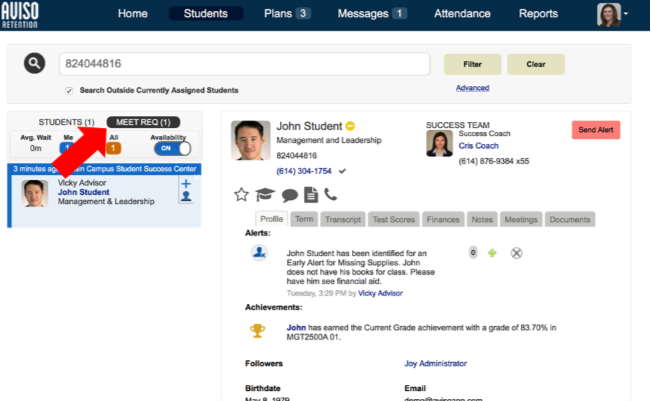Click the gold trophy achievement icon
Viewport: 651px width, 401px height.
point(257,331)
